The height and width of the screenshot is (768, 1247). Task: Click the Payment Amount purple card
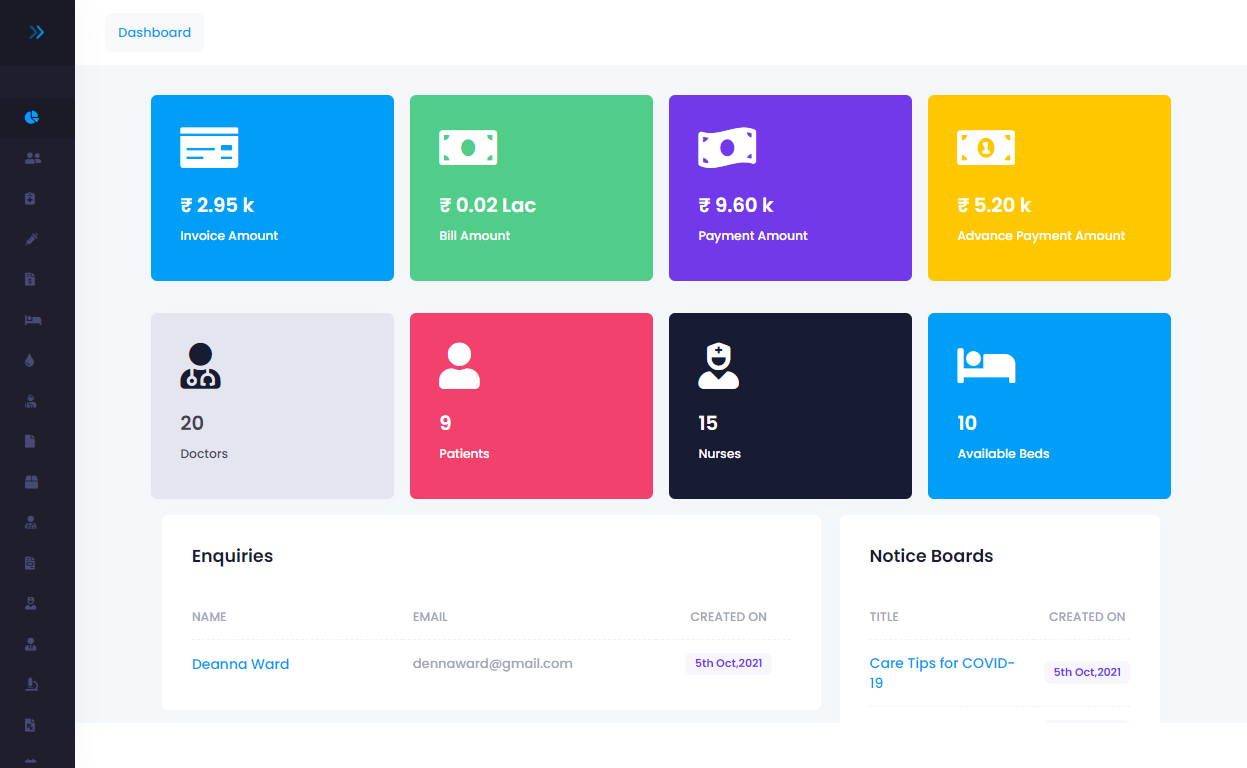[790, 188]
